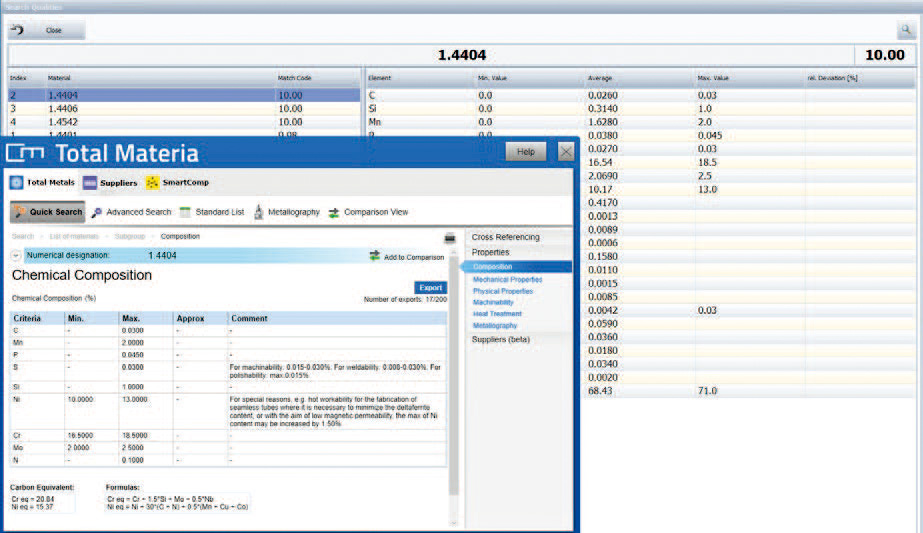Click the back arrow icon beside Close

point(17,29)
